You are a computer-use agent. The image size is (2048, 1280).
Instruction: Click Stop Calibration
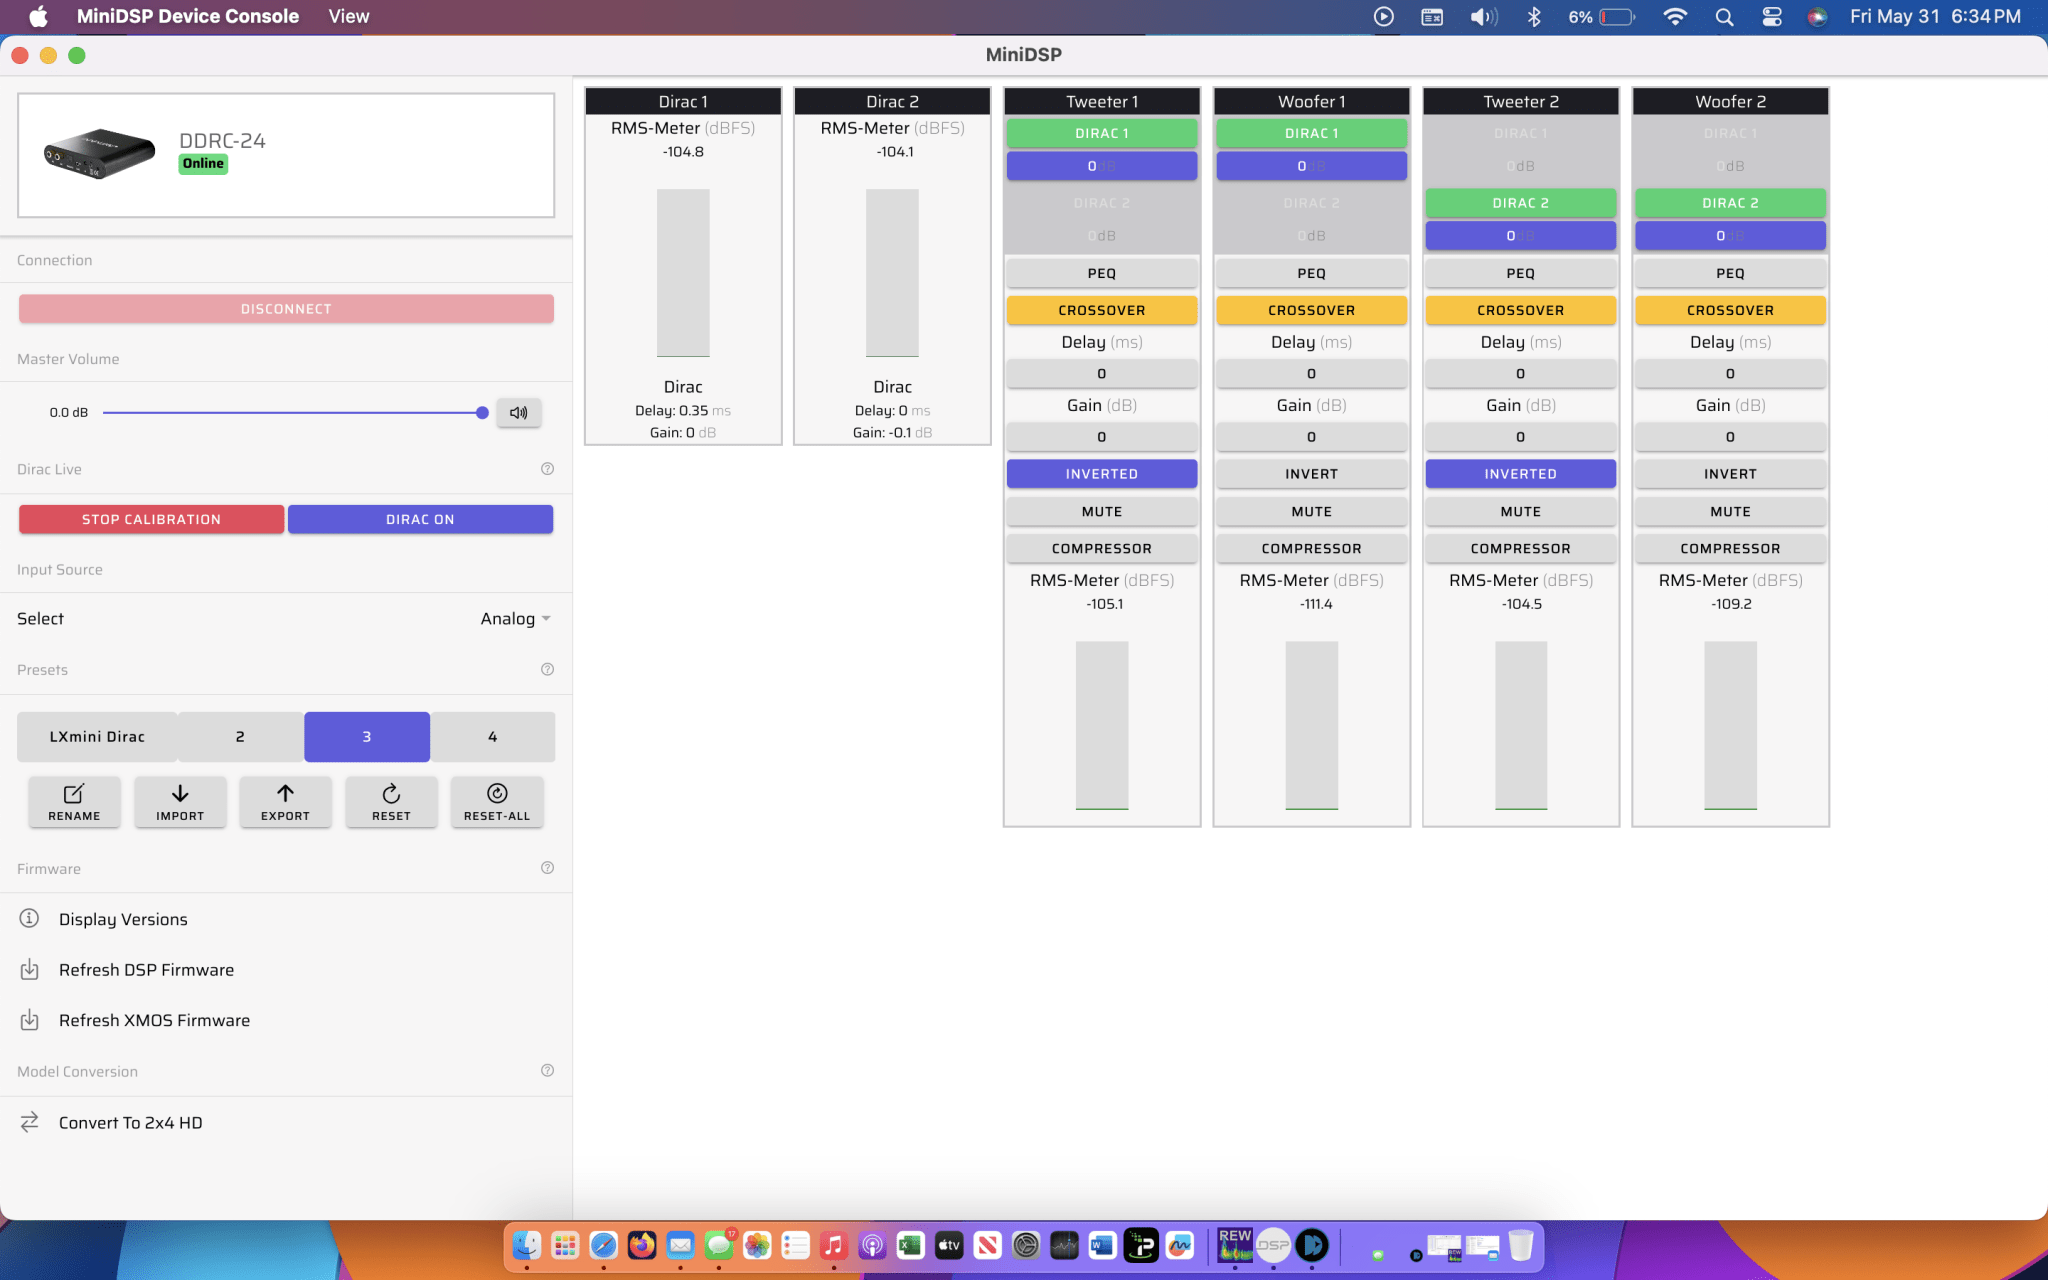click(x=151, y=519)
